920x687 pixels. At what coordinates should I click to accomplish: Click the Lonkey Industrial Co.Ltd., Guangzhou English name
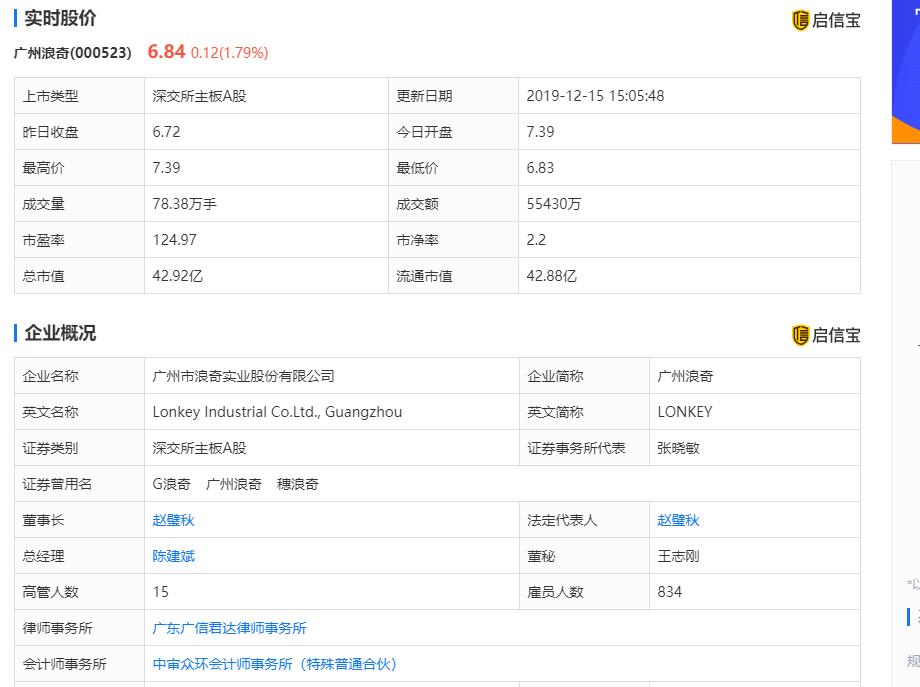(x=277, y=412)
